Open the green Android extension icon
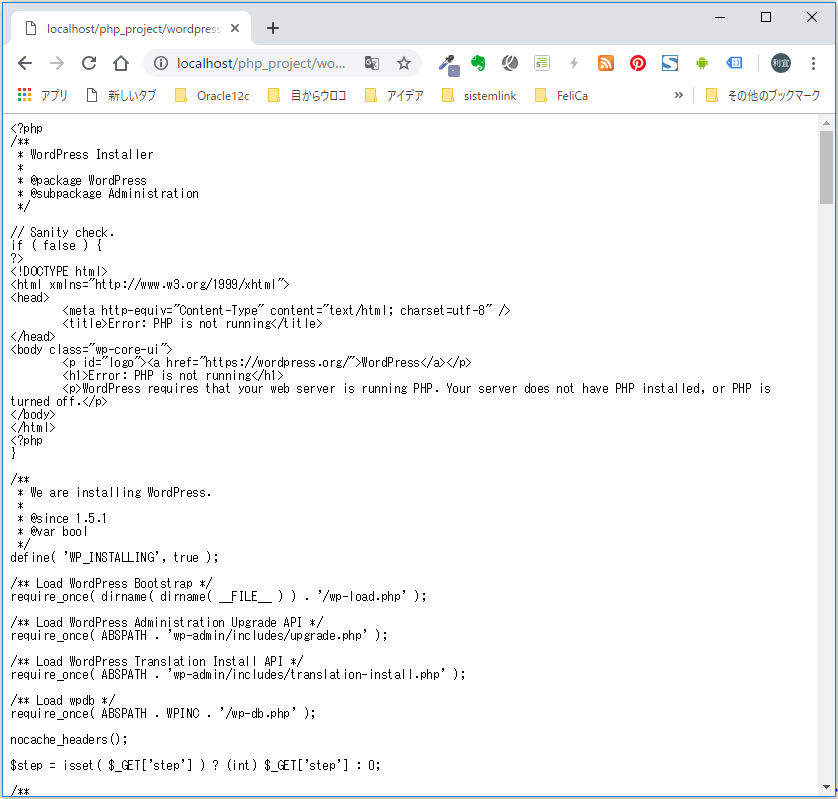This screenshot has height=799, width=838. pyautogui.click(x=702, y=64)
